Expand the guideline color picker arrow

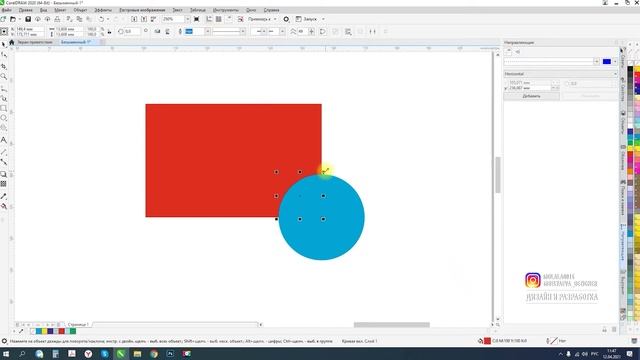pyautogui.click(x=615, y=62)
